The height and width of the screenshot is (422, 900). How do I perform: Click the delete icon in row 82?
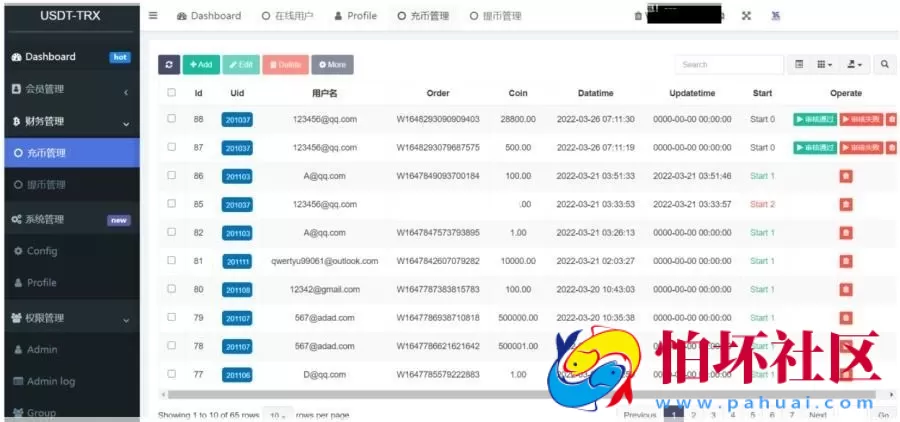pyautogui.click(x=845, y=233)
